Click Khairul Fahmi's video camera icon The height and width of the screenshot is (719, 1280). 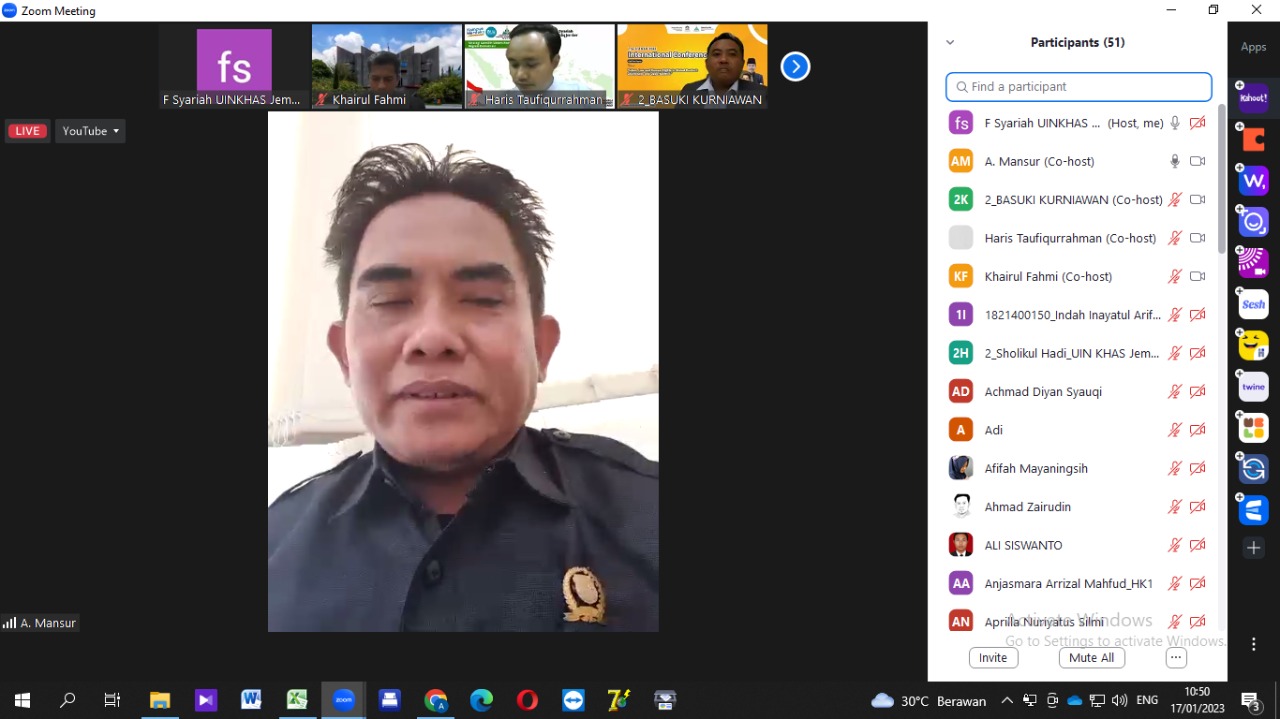pos(1197,276)
